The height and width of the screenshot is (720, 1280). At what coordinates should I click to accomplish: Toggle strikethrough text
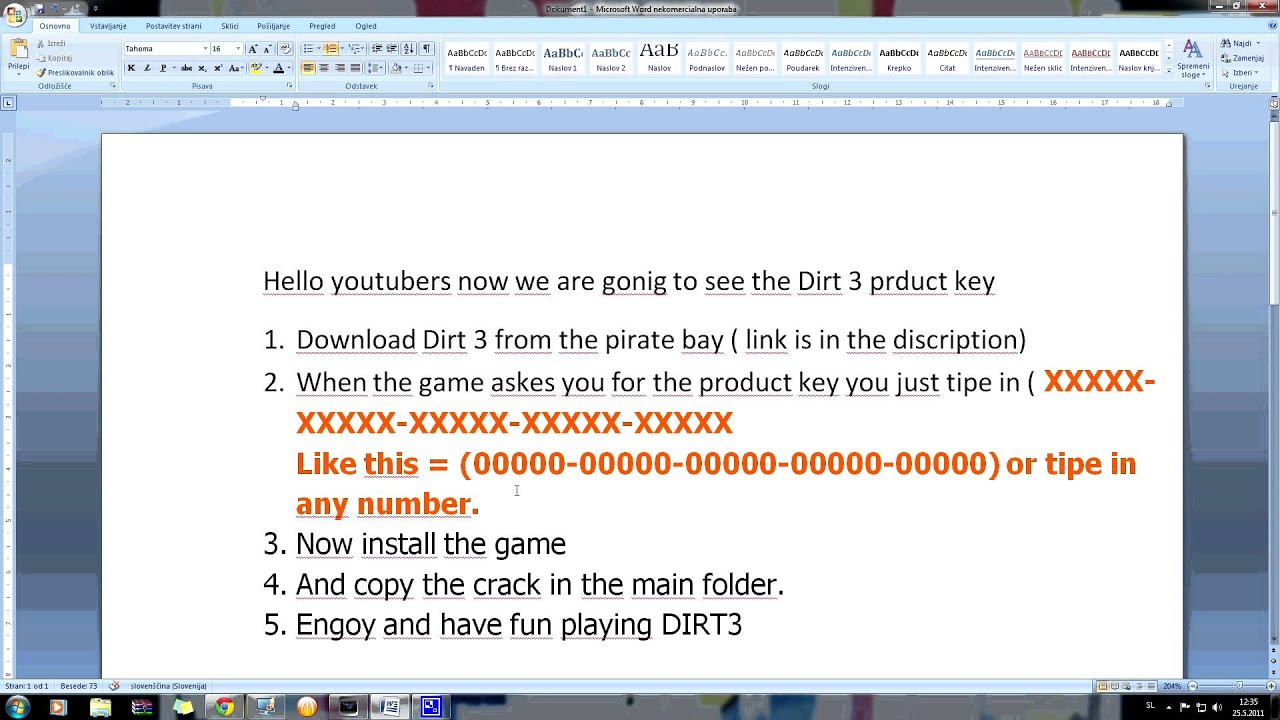pyautogui.click(x=186, y=68)
